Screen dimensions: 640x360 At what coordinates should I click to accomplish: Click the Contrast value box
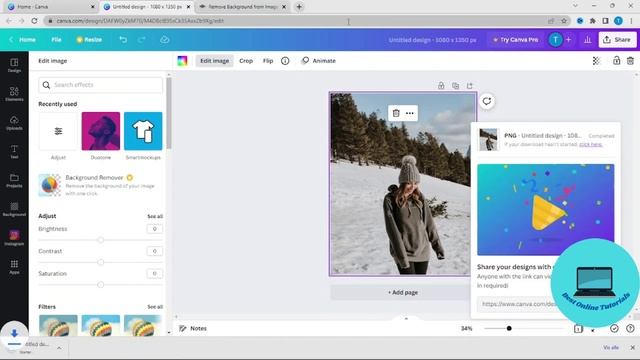(x=154, y=251)
